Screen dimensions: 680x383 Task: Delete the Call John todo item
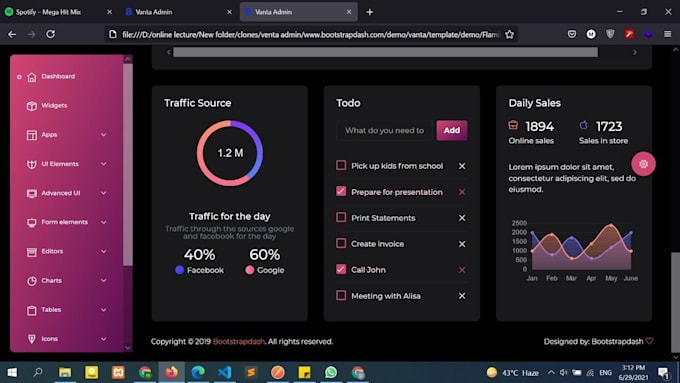[x=462, y=270]
